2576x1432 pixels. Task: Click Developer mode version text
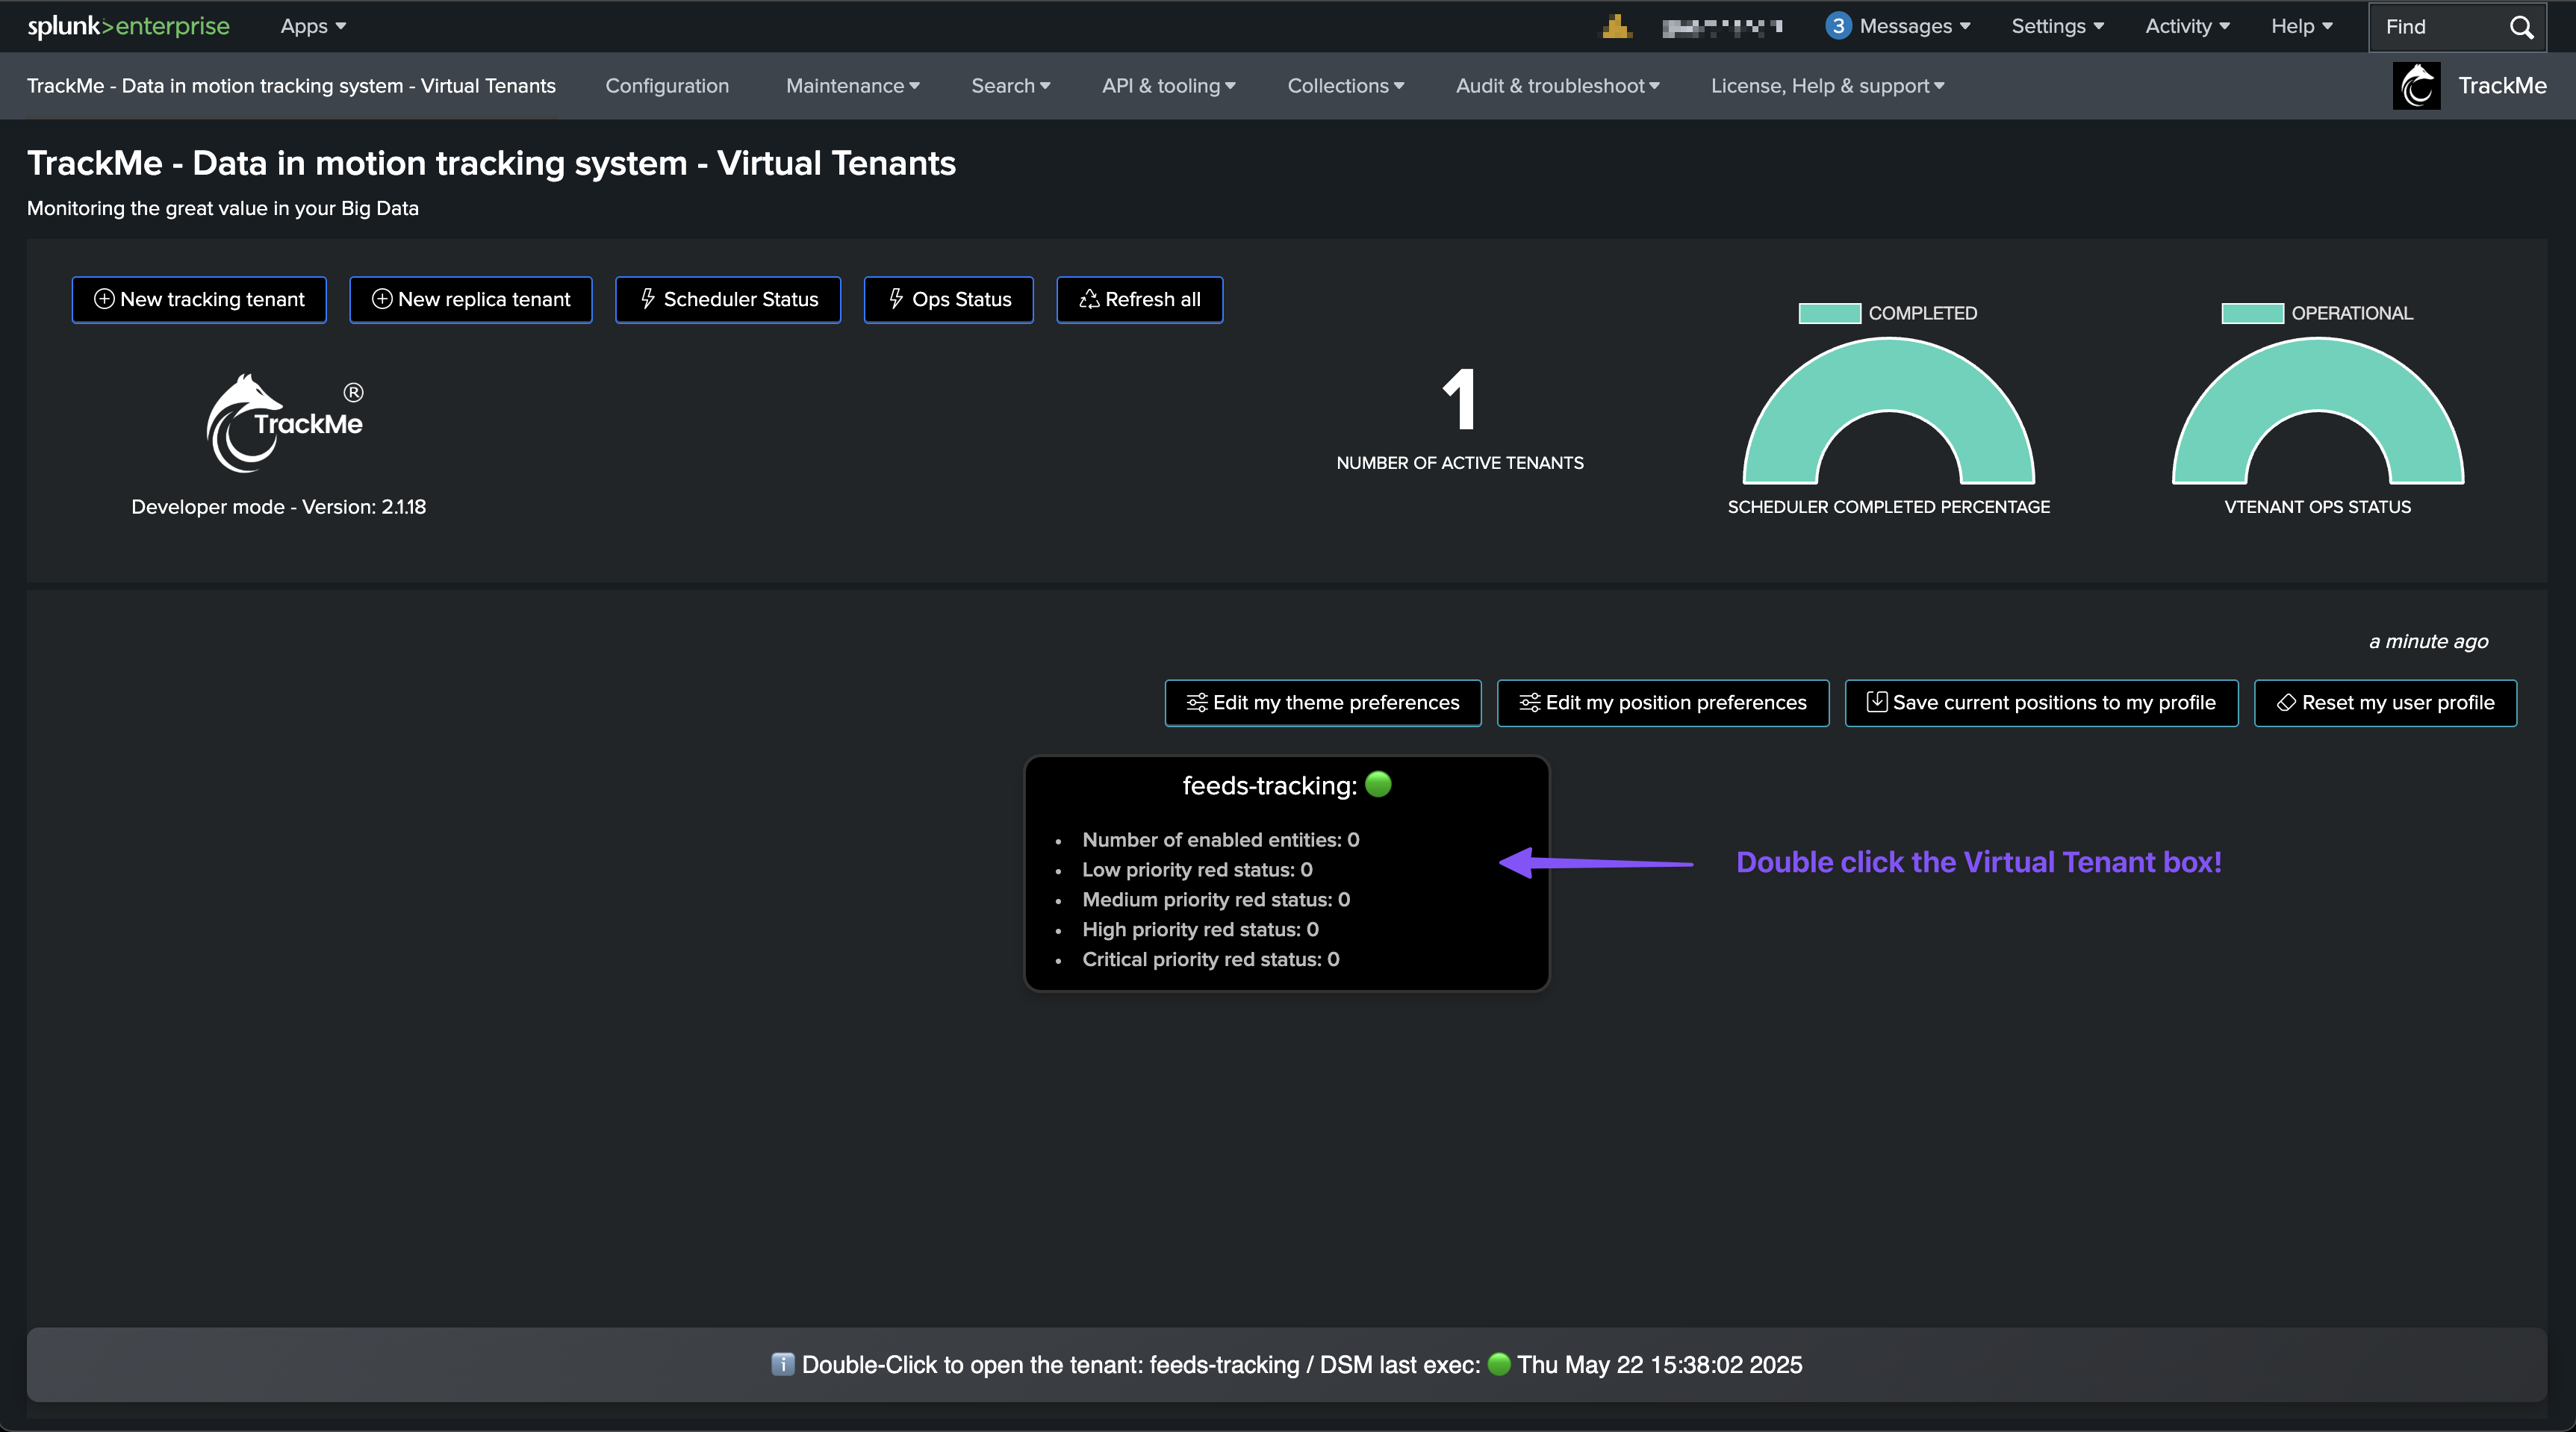point(279,507)
